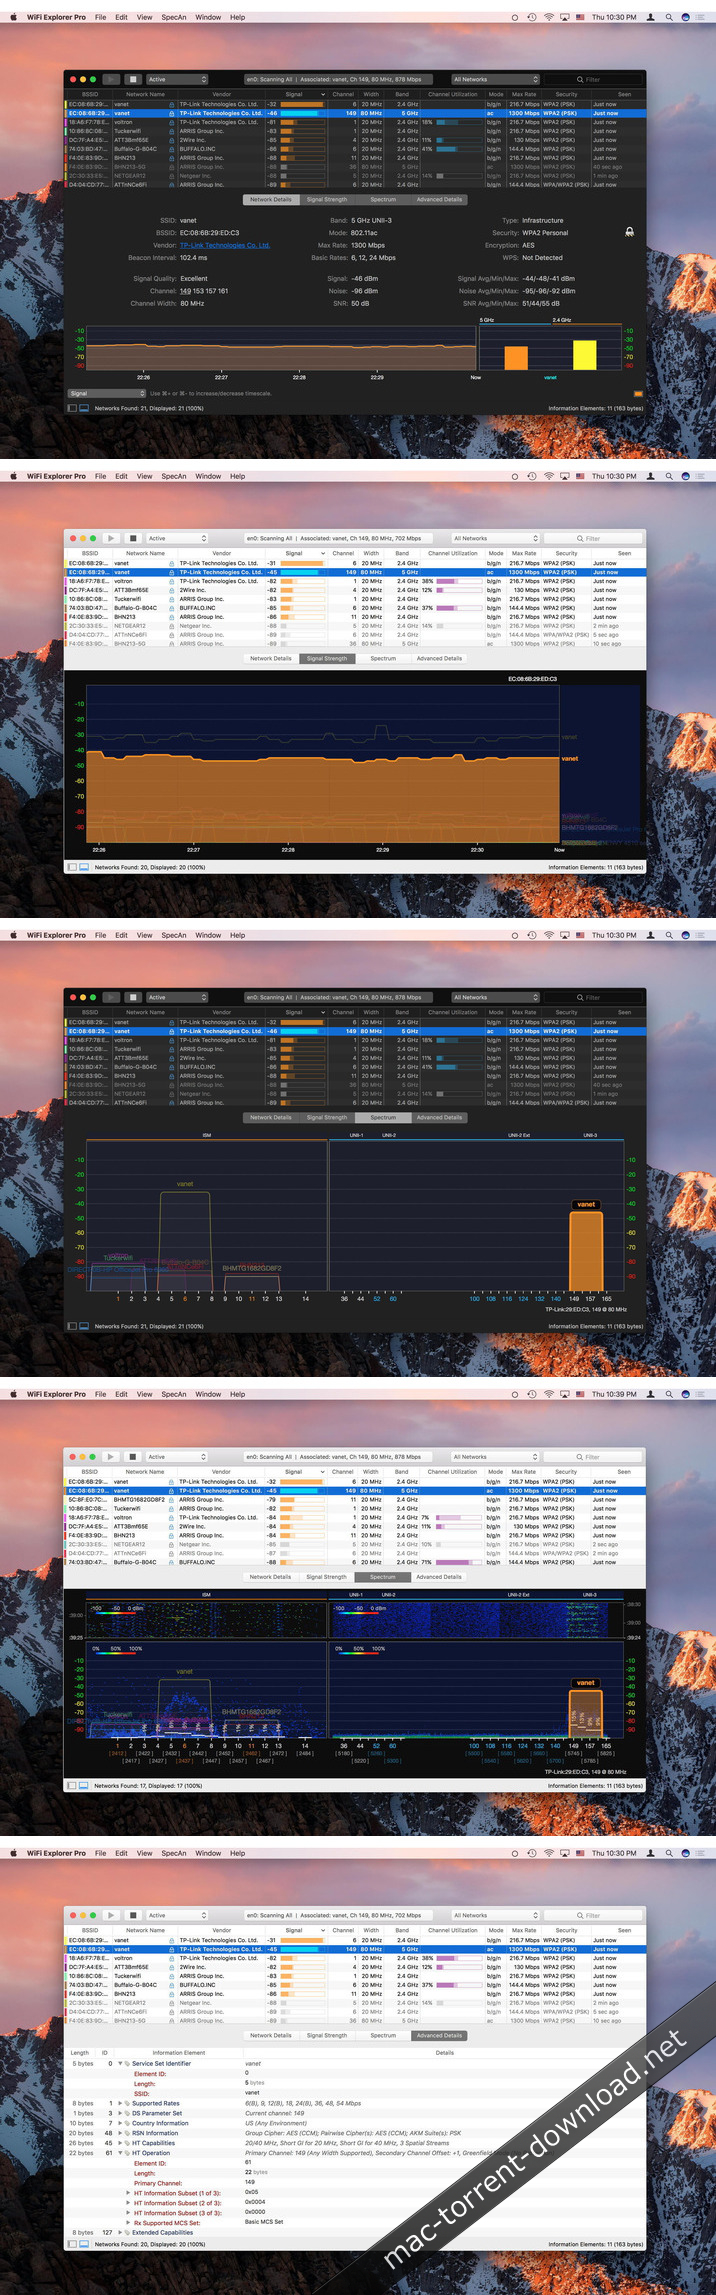This screenshot has height=2295, width=716.
Task: Click the orange badge icon beside the timescale hint
Action: [638, 394]
